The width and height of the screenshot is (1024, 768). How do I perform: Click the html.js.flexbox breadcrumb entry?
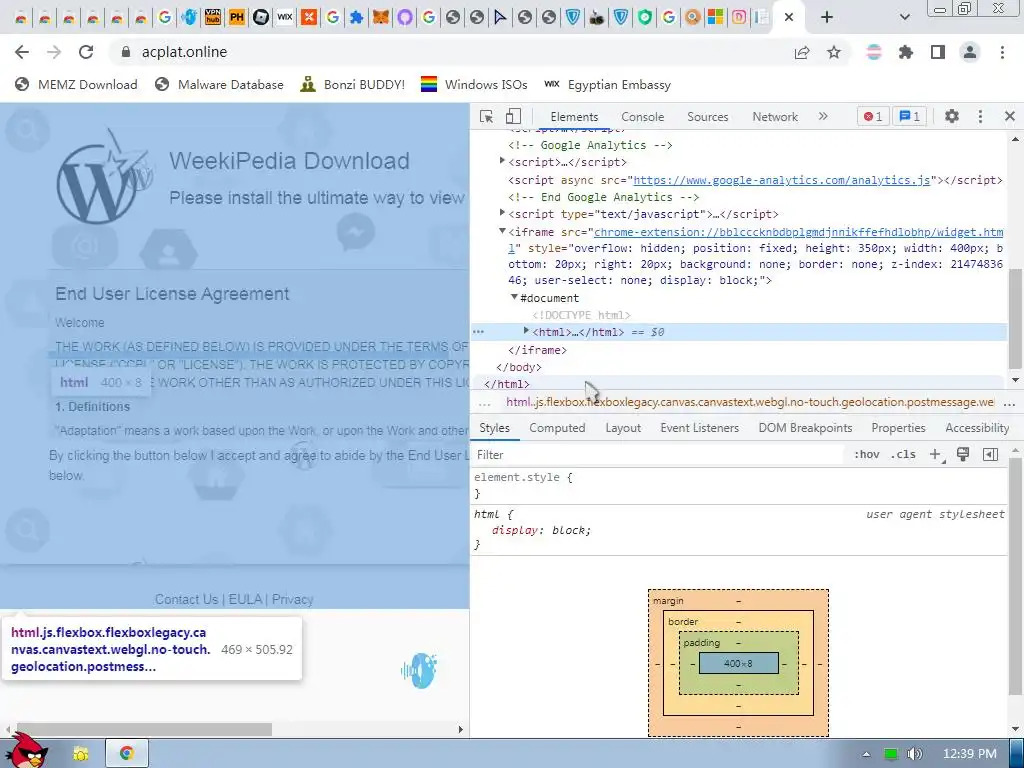point(750,402)
